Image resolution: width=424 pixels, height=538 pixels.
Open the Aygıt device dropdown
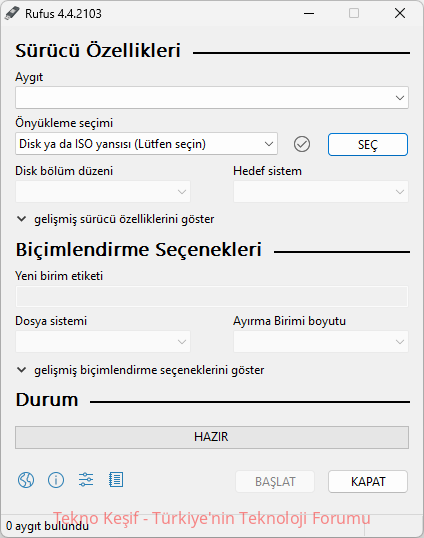[x=212, y=98]
